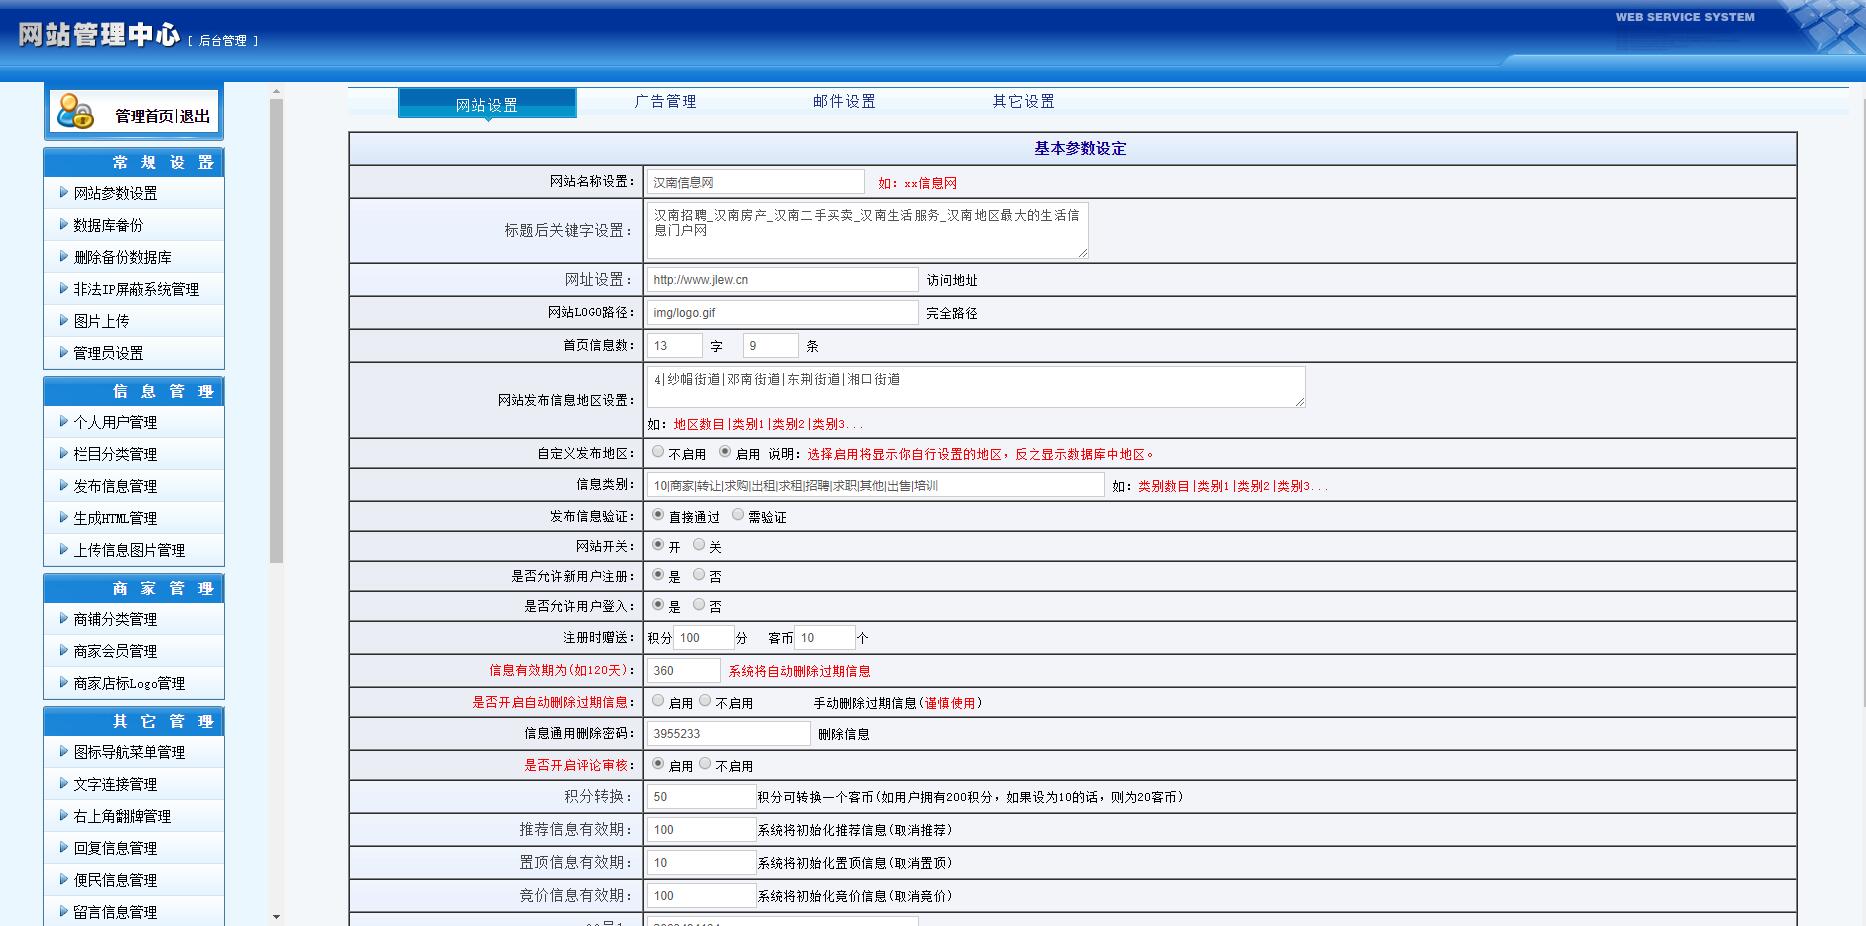Image resolution: width=1866 pixels, height=926 pixels.
Task: Collapse the 其它管理 section header
Action: (x=134, y=721)
